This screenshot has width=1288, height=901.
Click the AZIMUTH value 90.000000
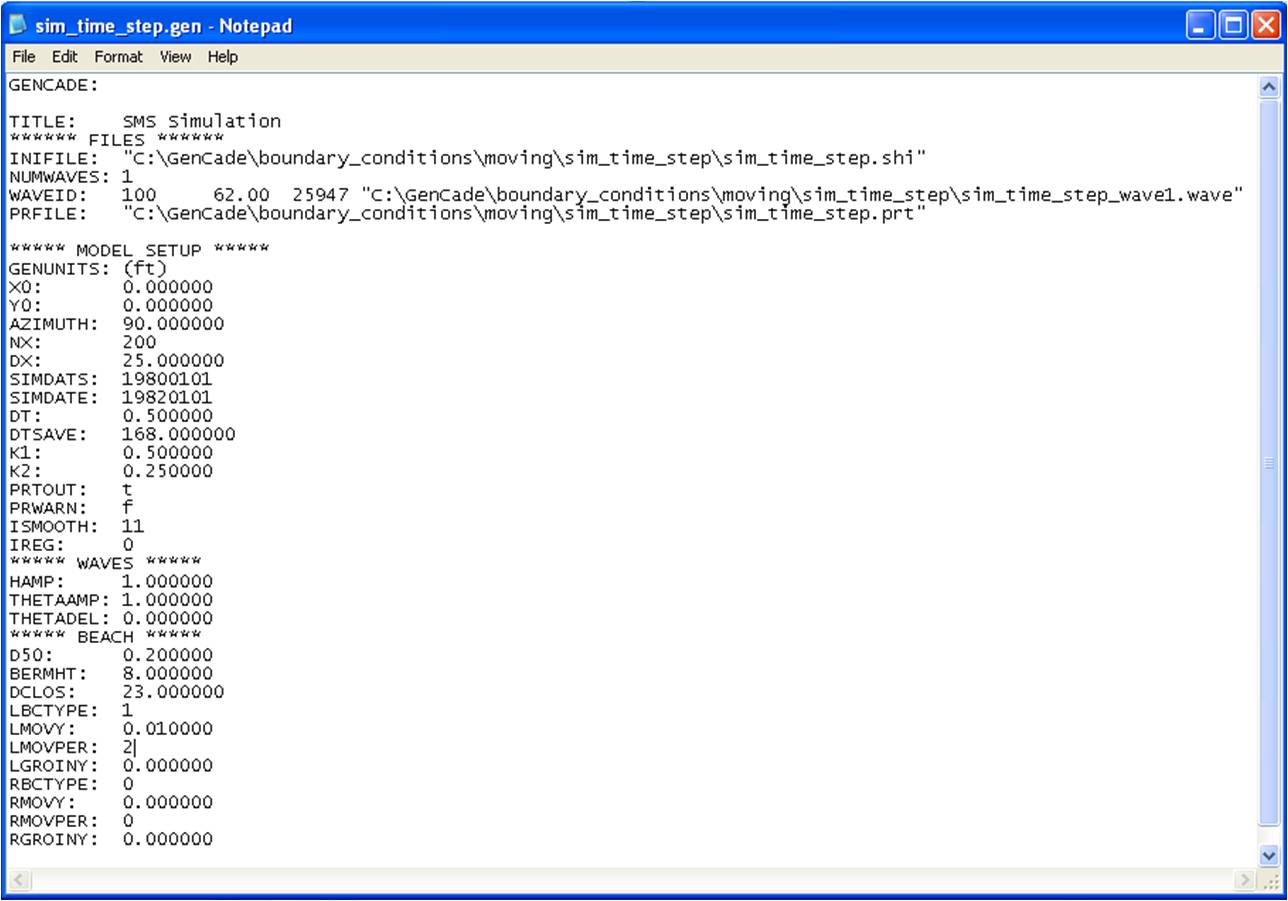click(x=173, y=324)
